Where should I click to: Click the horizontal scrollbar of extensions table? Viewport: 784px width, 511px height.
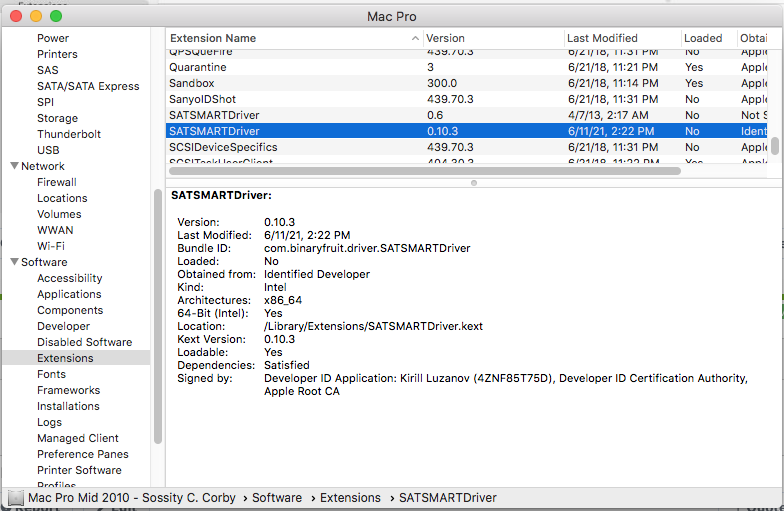pyautogui.click(x=425, y=171)
